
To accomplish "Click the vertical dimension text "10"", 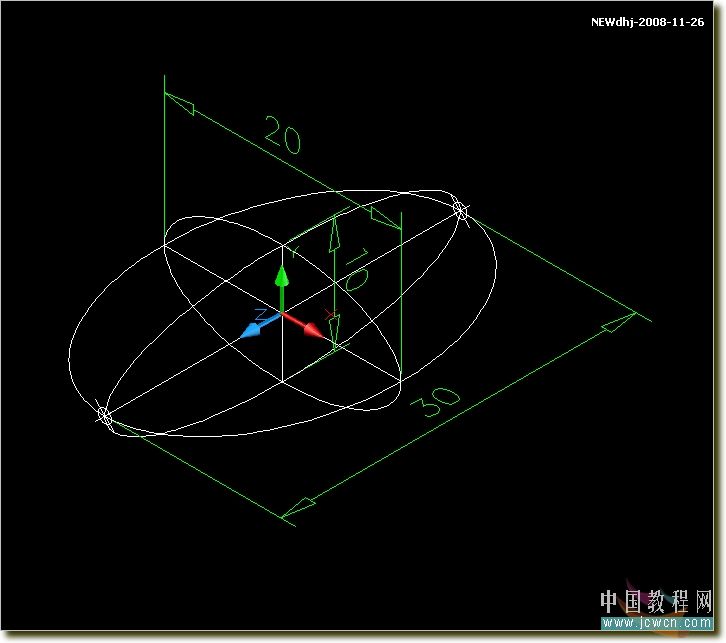I will pyautogui.click(x=356, y=270).
